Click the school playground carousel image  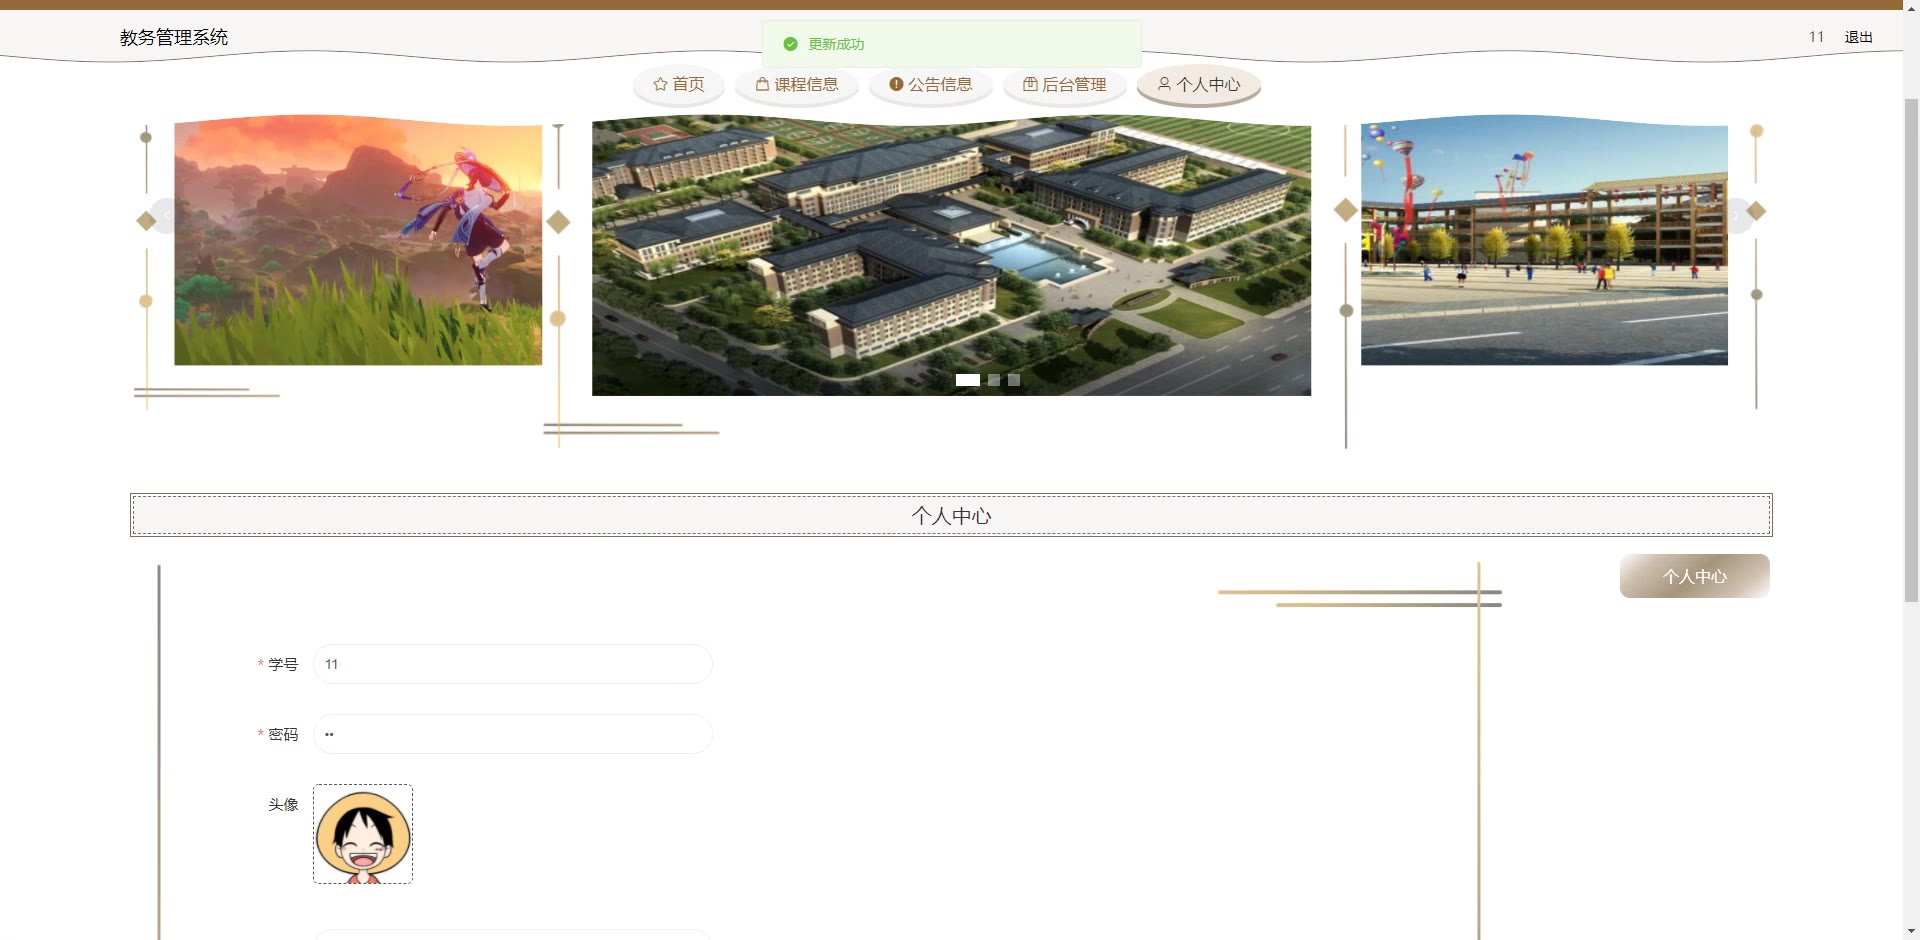[1544, 240]
